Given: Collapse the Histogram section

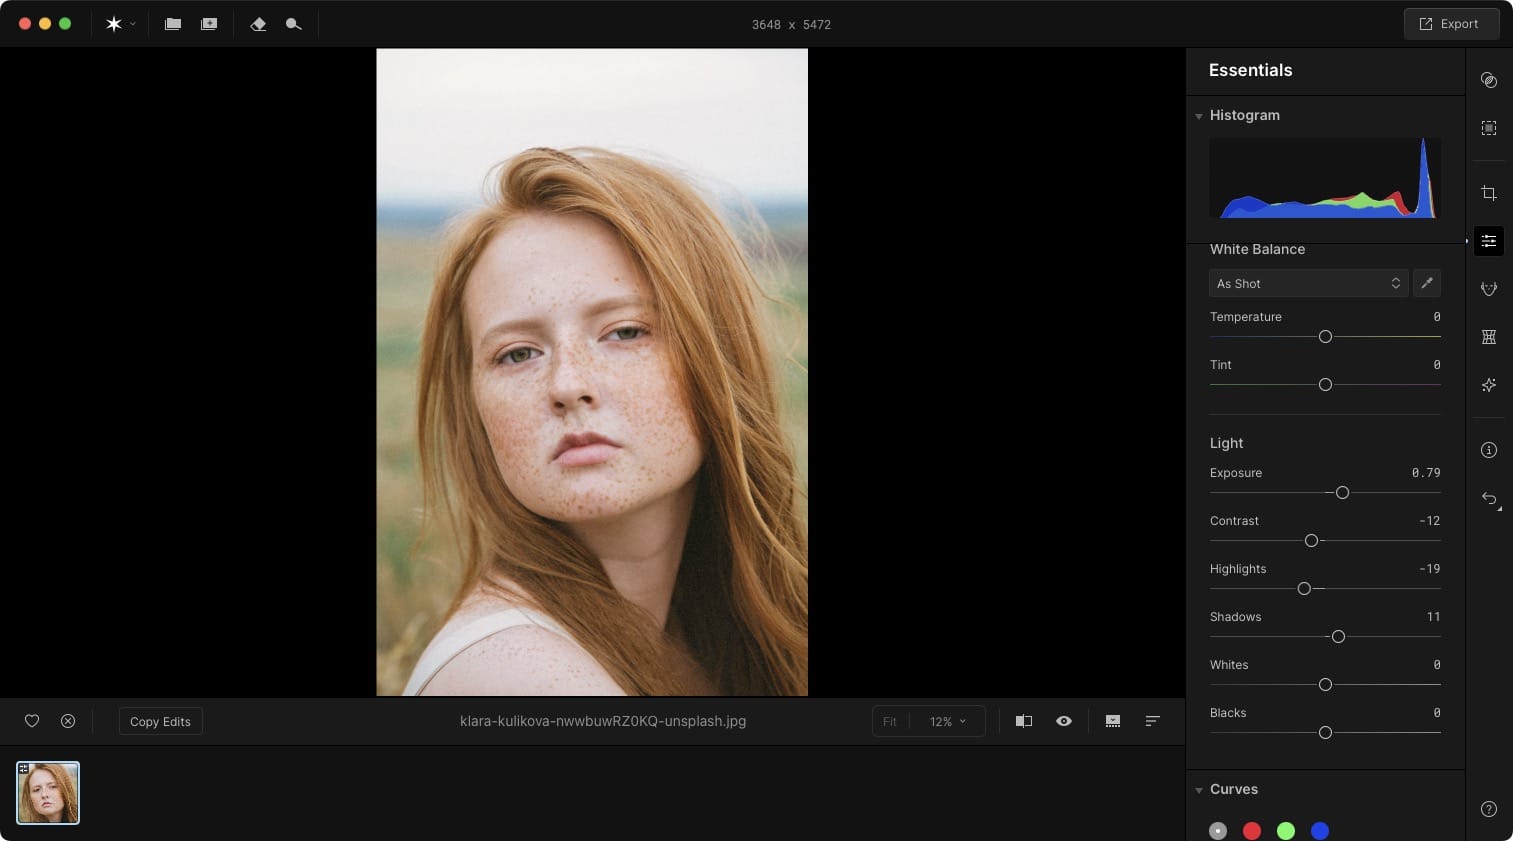Looking at the screenshot, I should 1199,116.
